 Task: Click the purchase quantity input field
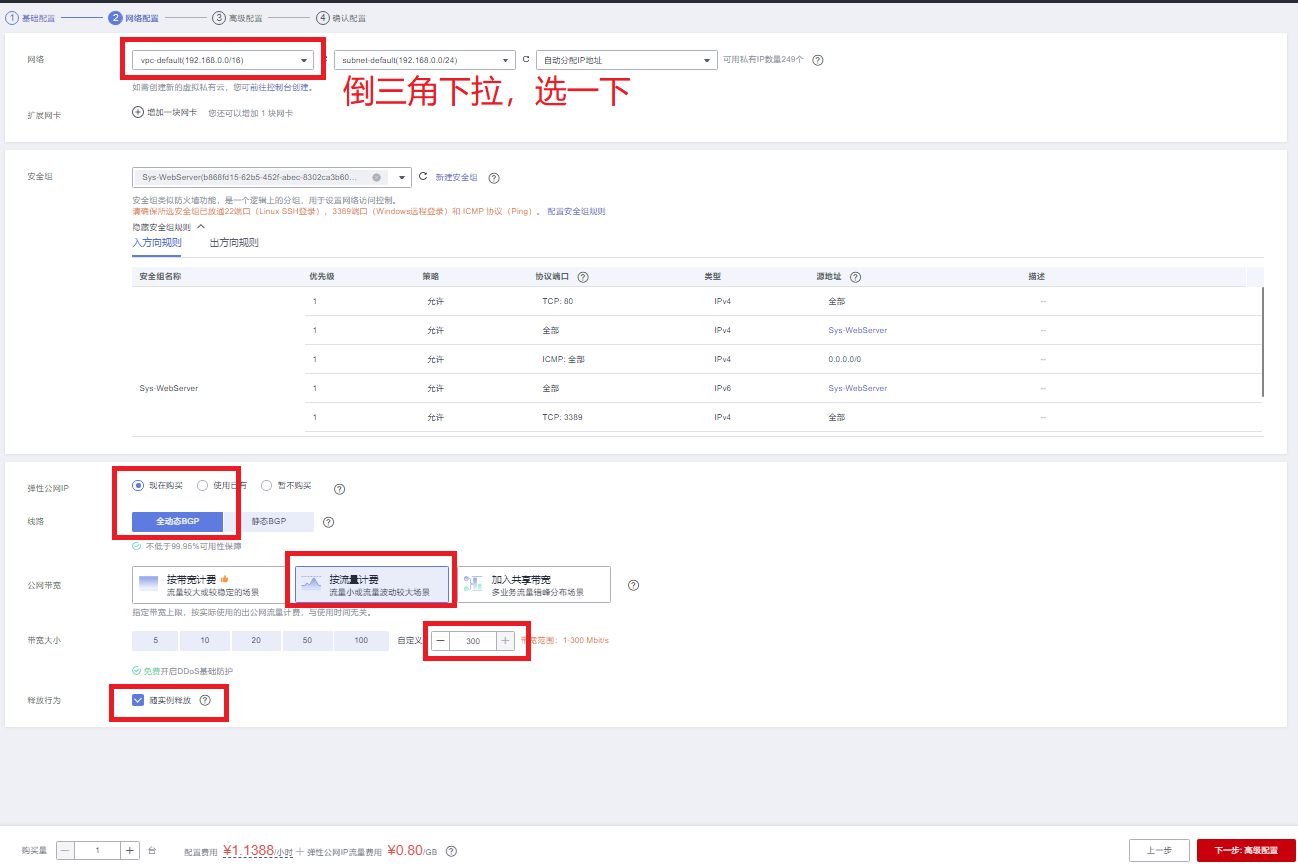[100, 850]
